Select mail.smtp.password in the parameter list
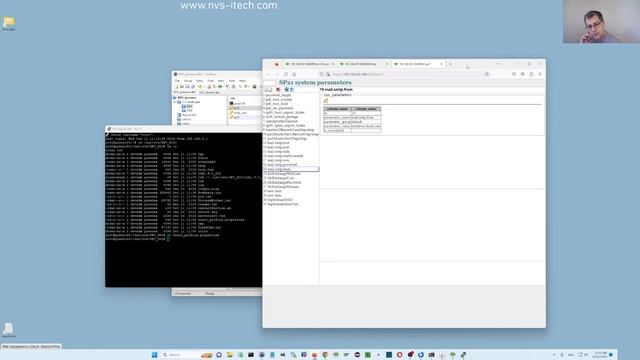 [x=281, y=165]
